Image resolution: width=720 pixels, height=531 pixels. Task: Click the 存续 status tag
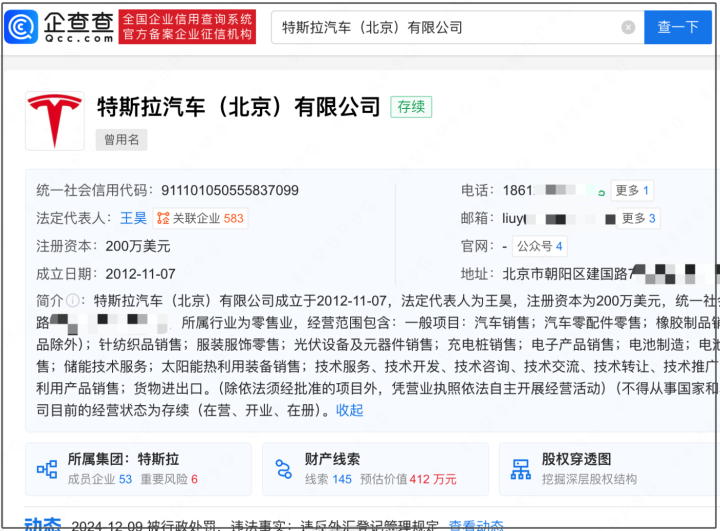coord(411,107)
